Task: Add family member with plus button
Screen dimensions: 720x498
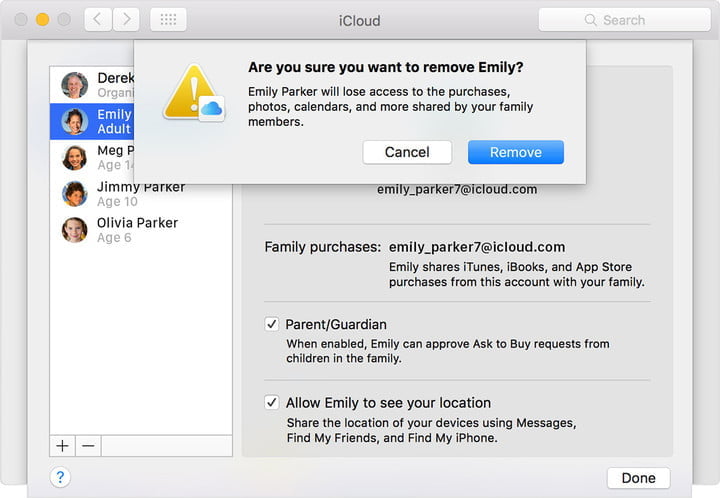Action: pos(62,446)
